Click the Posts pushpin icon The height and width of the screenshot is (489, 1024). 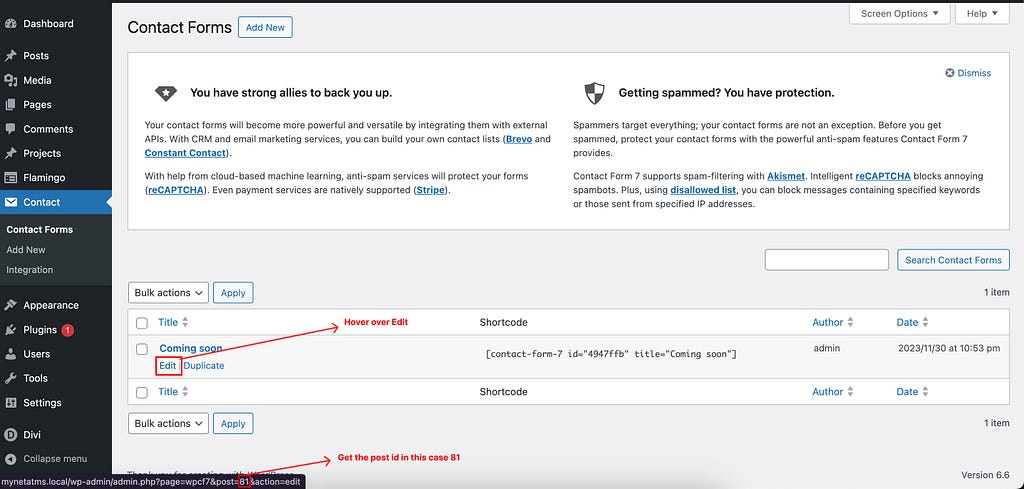coord(10,56)
